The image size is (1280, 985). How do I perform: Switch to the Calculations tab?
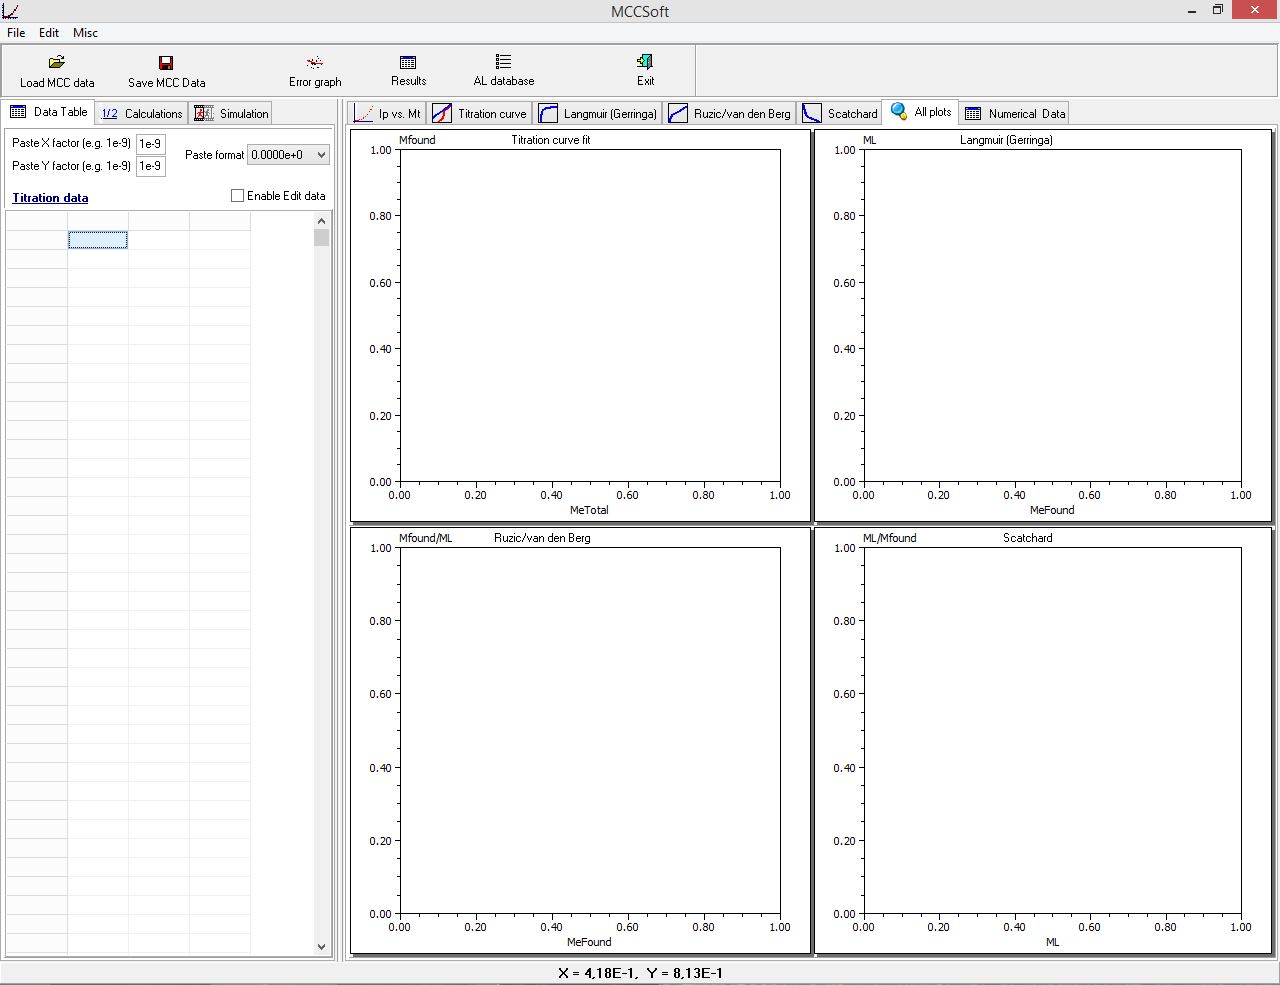[142, 114]
